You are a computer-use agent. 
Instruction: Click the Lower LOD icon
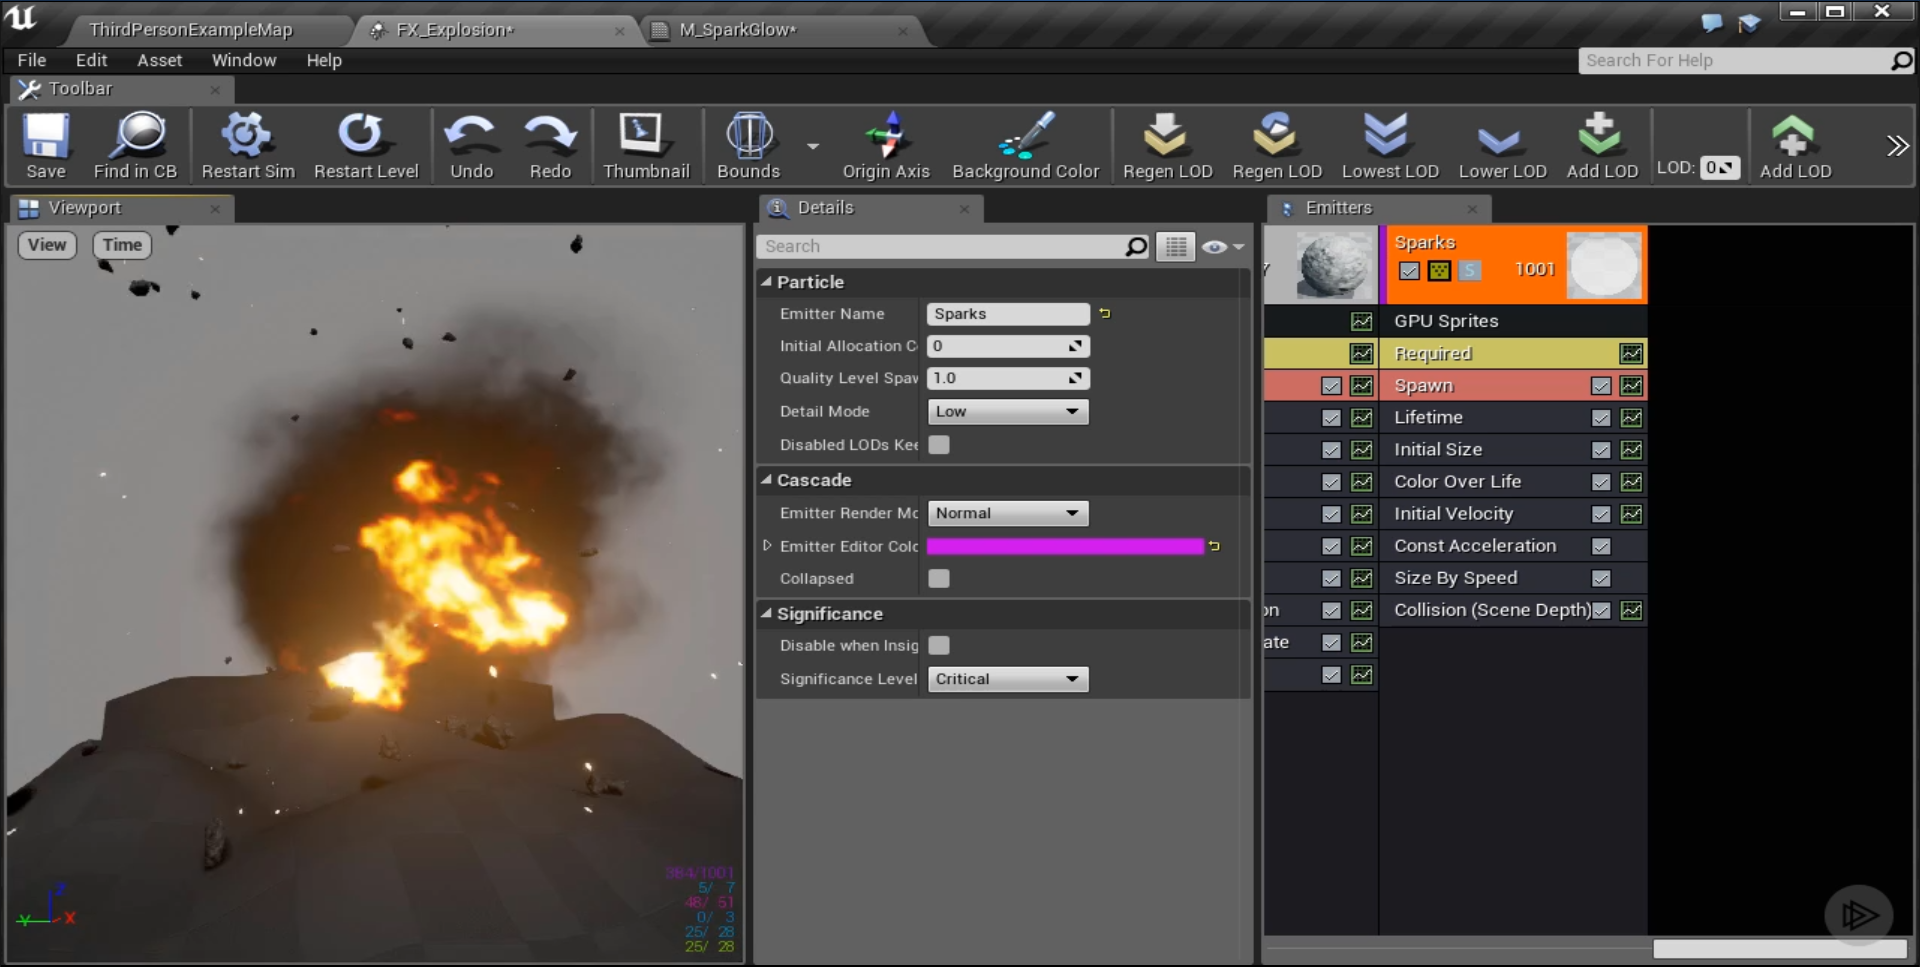1502,146
